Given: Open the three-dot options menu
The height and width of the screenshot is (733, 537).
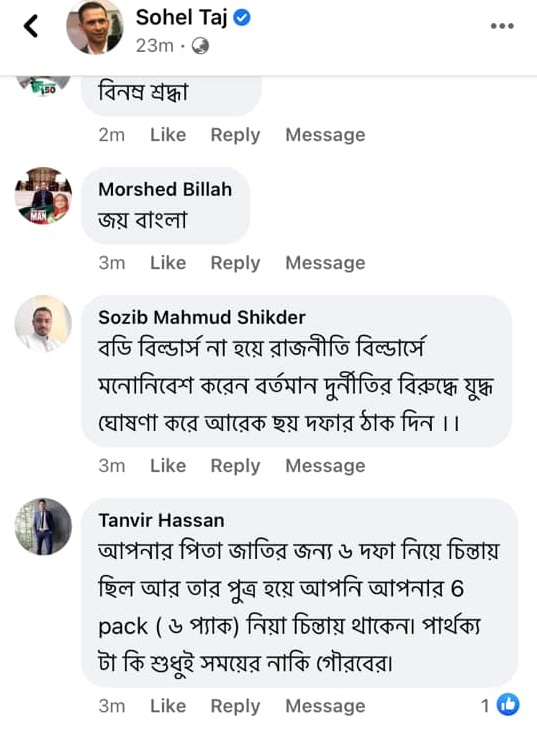Looking at the screenshot, I should [502, 26].
